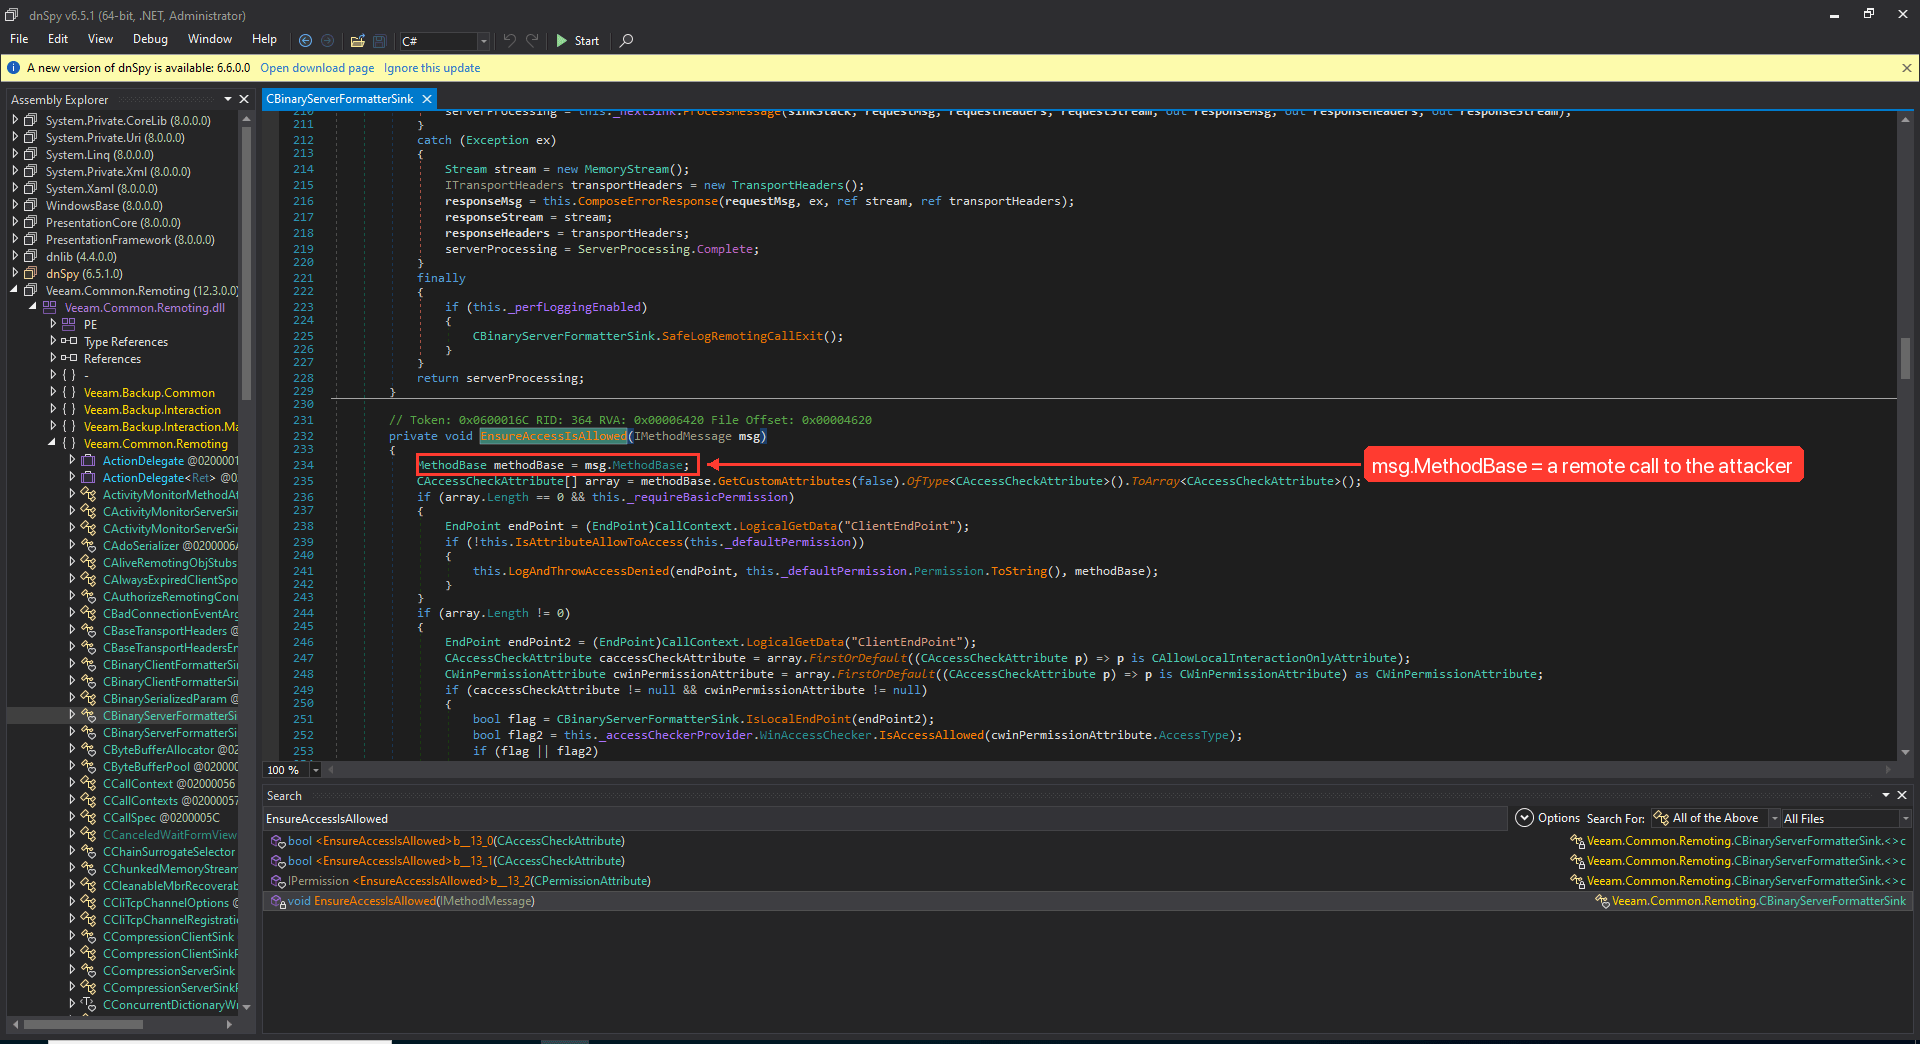This screenshot has width=1920, height=1044.
Task: Close the Assembly Explorer panel
Action: (x=244, y=99)
